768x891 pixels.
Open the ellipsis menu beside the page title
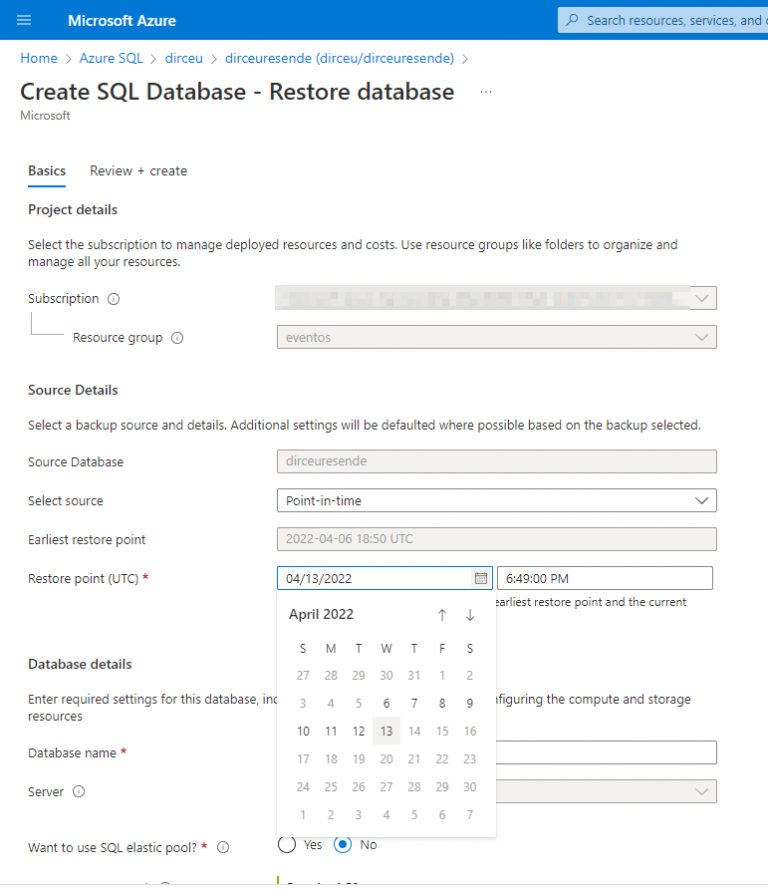(486, 91)
